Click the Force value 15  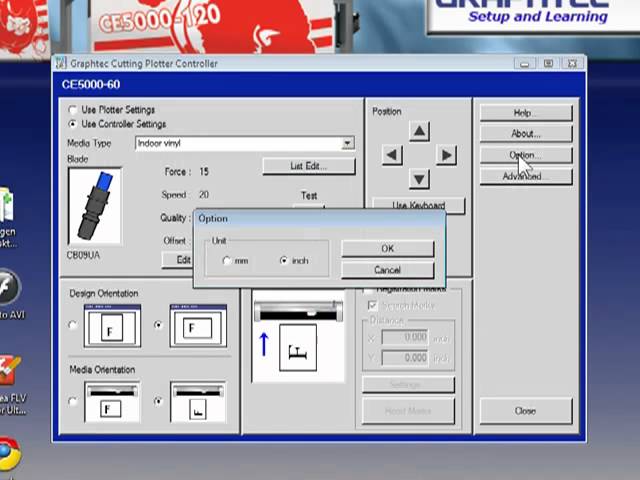pyautogui.click(x=204, y=172)
